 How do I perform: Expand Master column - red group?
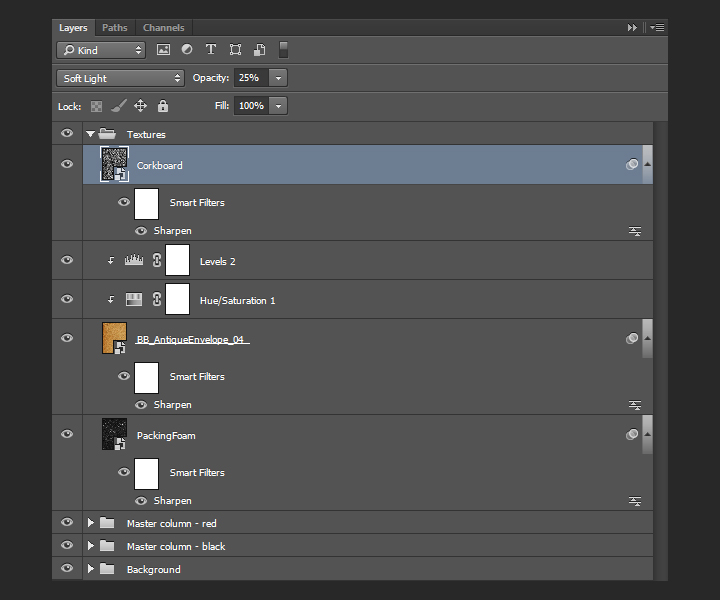[x=90, y=522]
